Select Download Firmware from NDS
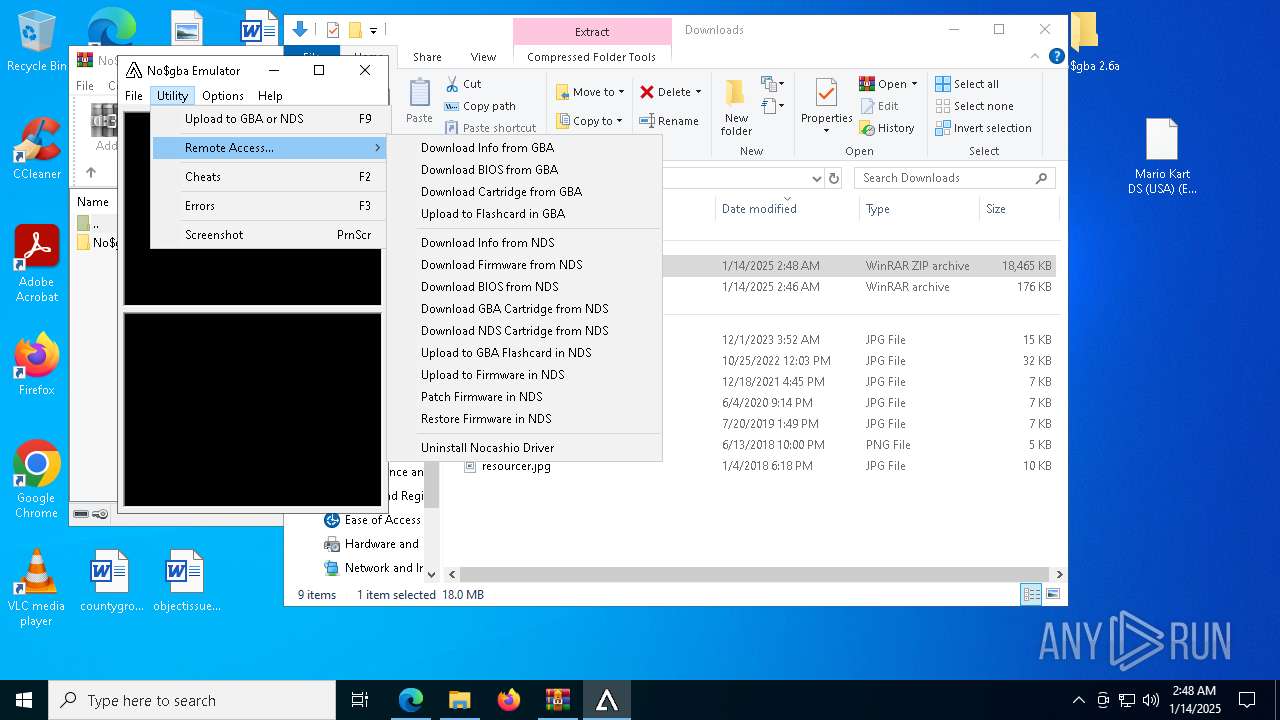 (525, 265)
